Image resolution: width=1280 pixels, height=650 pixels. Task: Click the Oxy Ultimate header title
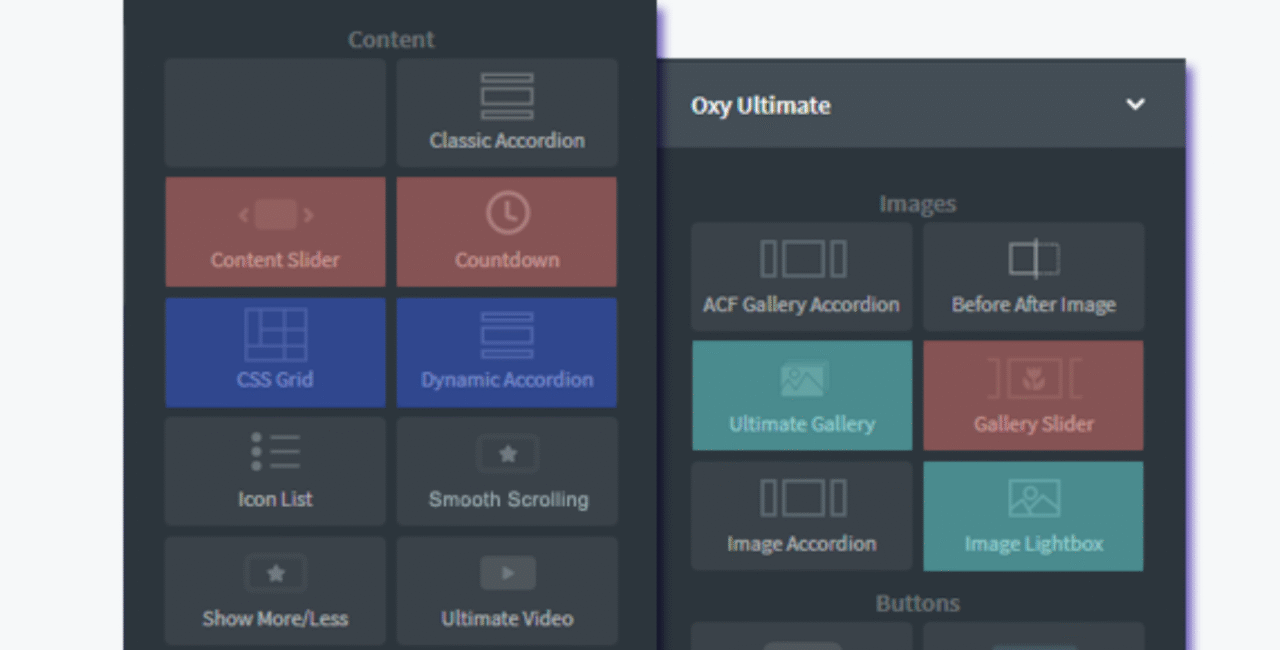(x=760, y=106)
